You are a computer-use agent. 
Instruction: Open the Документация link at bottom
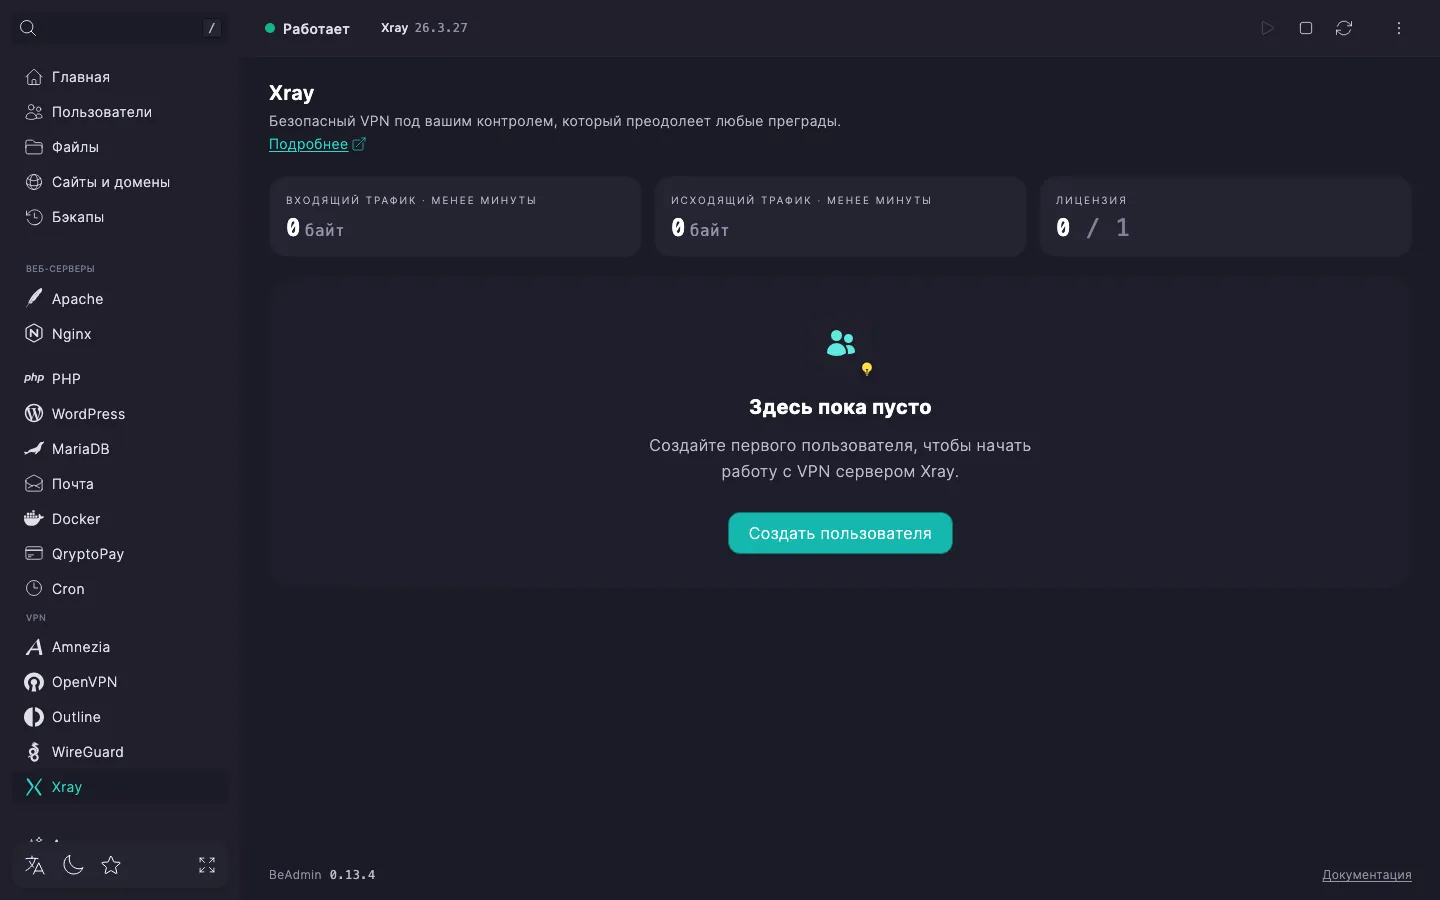[1367, 875]
